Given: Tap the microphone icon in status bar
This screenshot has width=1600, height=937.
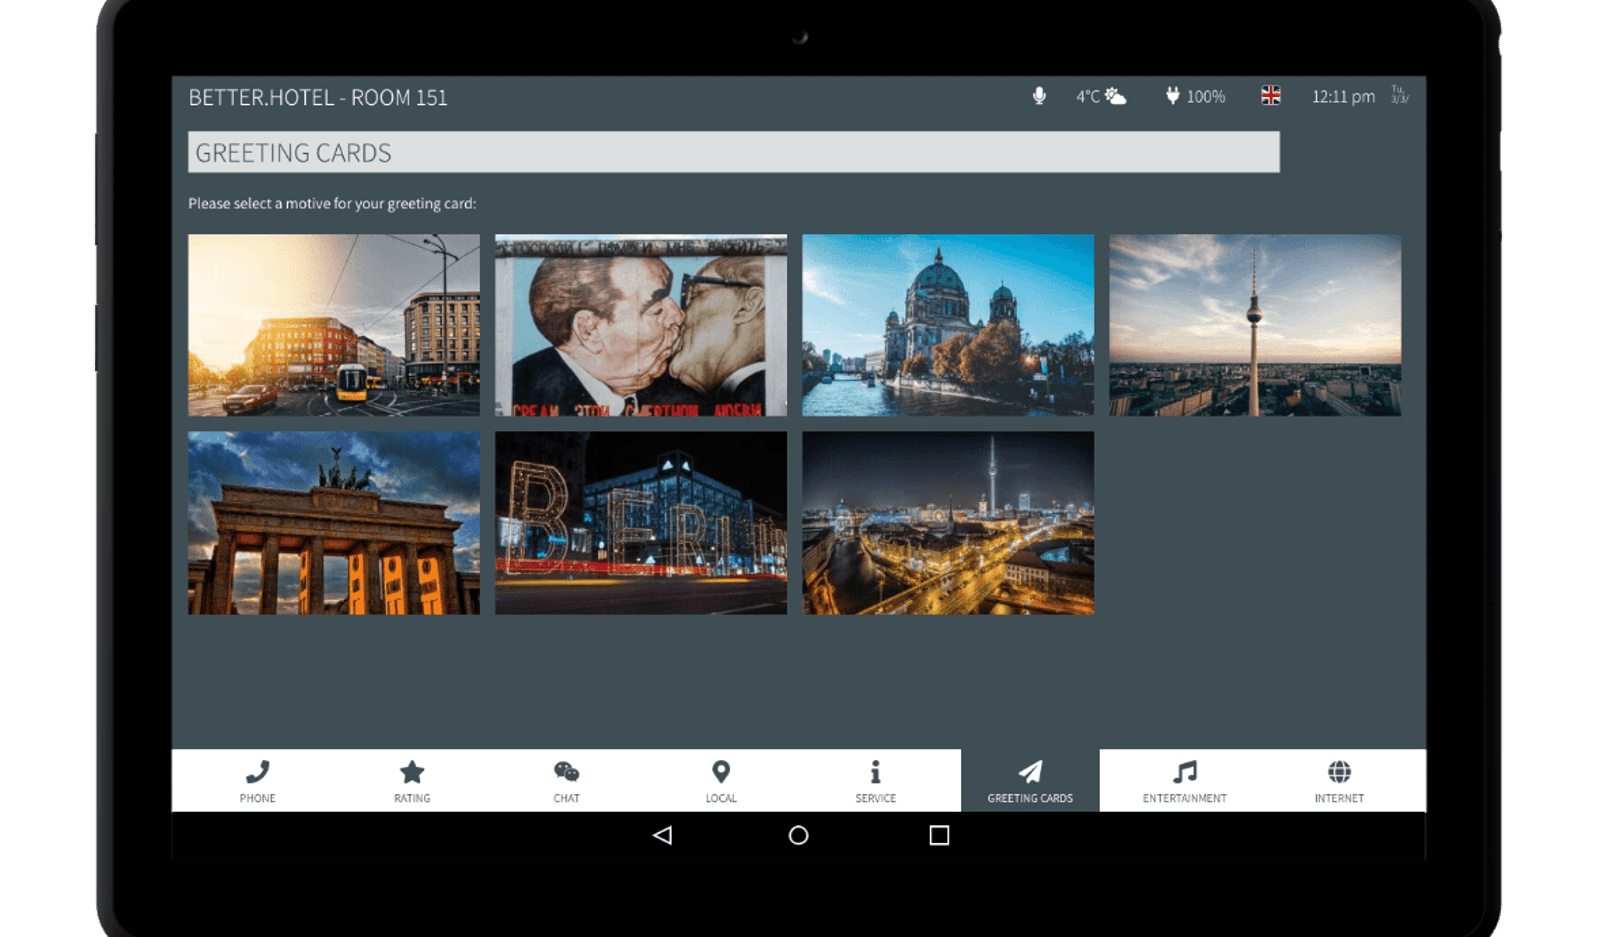Looking at the screenshot, I should click(1039, 96).
